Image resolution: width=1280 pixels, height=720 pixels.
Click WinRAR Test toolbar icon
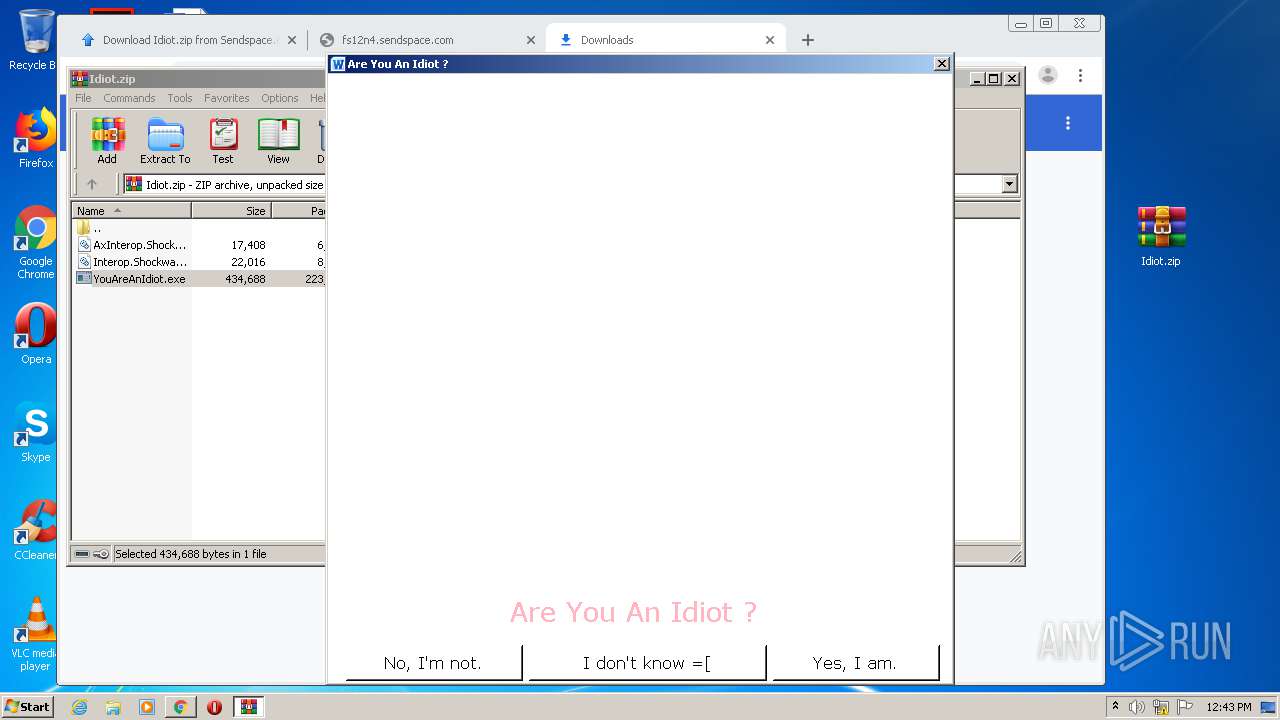click(x=223, y=141)
